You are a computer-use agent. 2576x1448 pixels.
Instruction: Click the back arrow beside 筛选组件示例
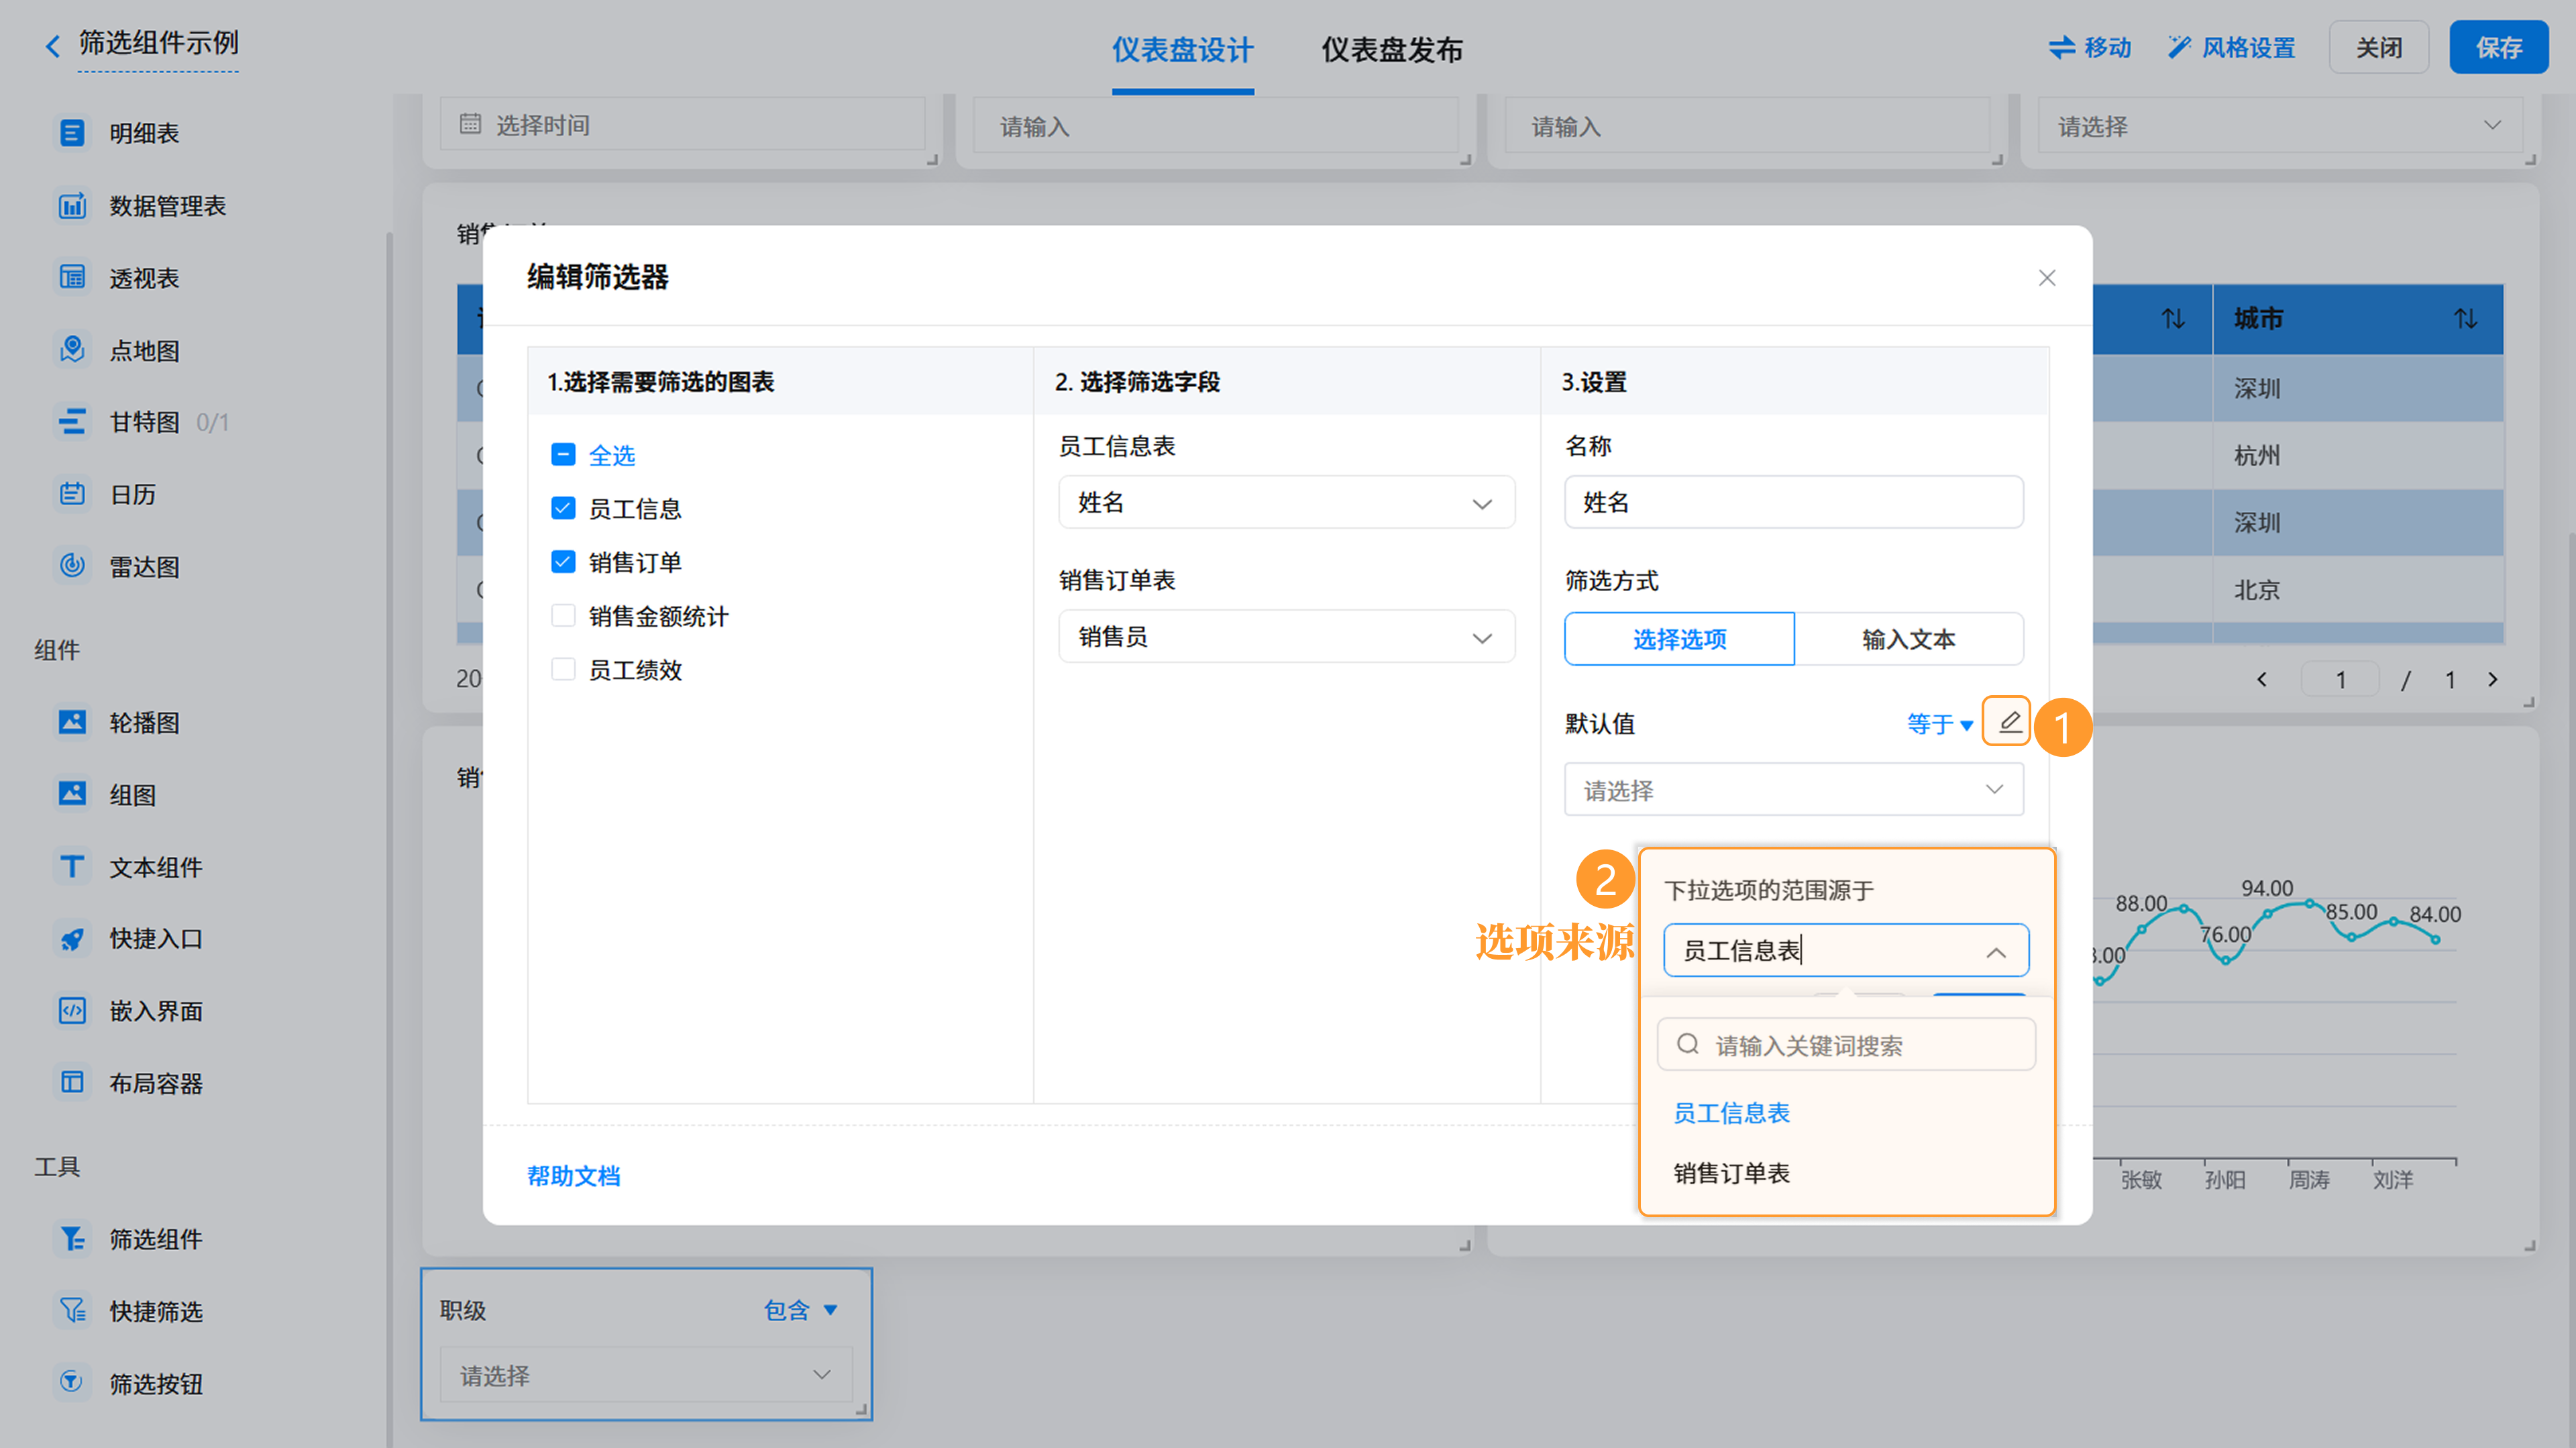tap(52, 46)
